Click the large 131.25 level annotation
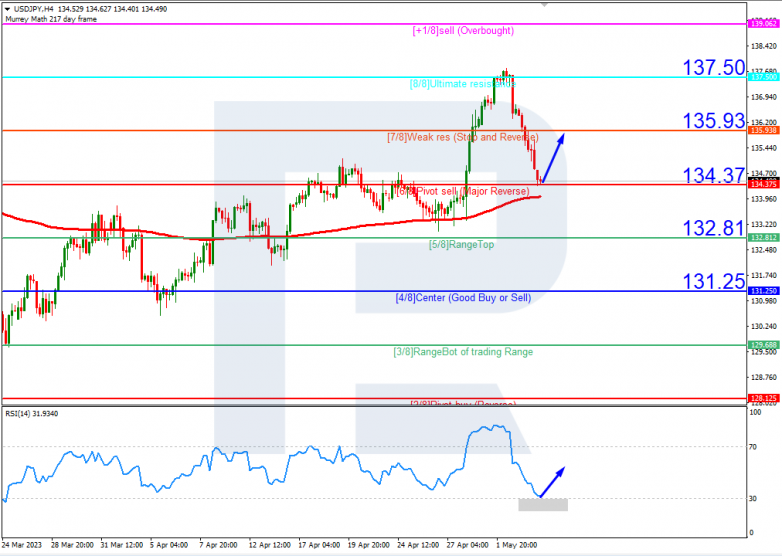Viewport: 782px width, 556px height. pyautogui.click(x=713, y=281)
